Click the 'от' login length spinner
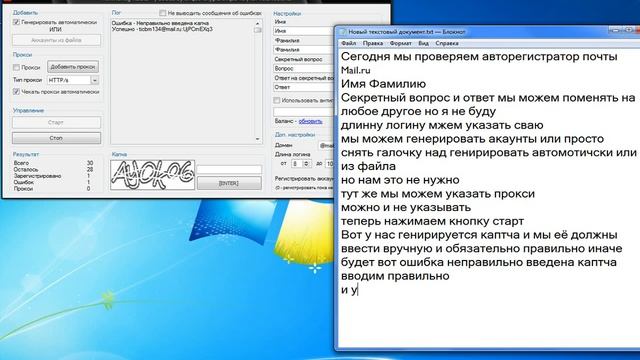The height and width of the screenshot is (360, 640). tap(301, 163)
